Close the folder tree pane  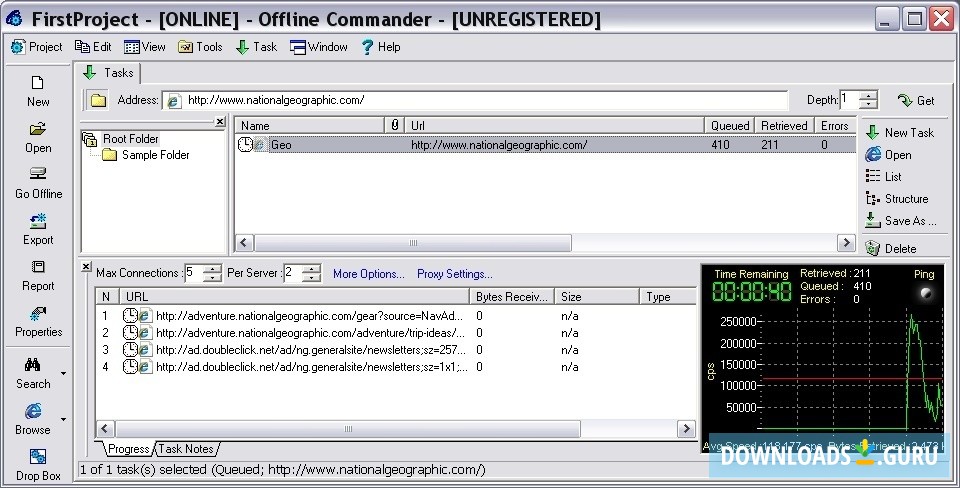(220, 122)
